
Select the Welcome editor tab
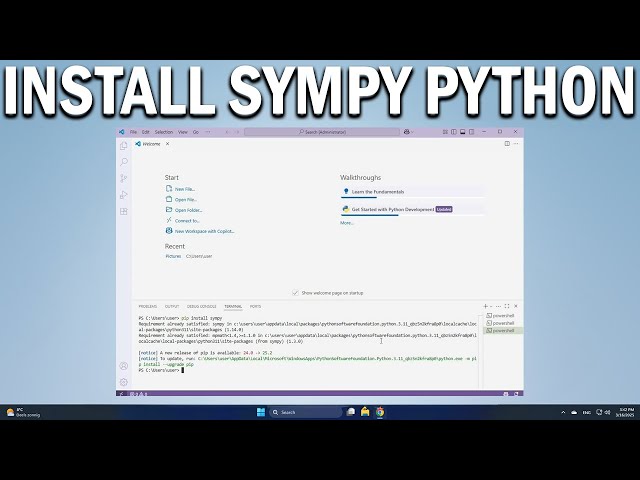pyautogui.click(x=152, y=144)
